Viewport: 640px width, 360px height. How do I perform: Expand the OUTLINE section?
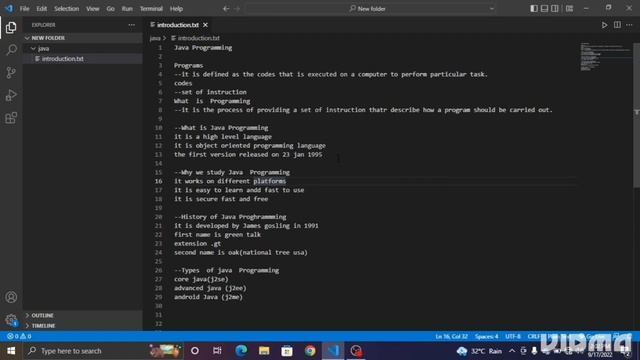click(82, 316)
